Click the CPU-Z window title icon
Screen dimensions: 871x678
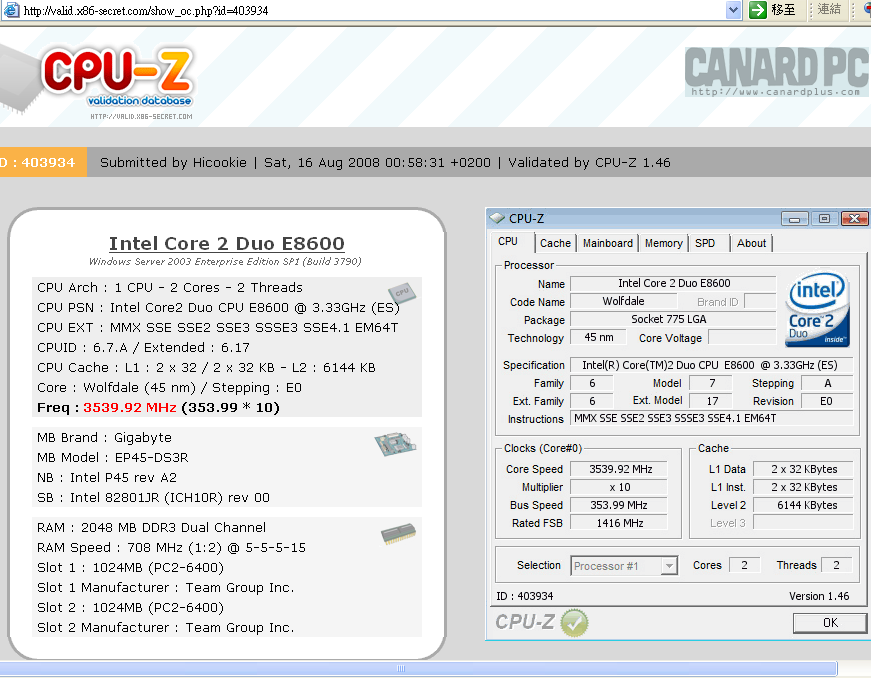tap(497, 218)
